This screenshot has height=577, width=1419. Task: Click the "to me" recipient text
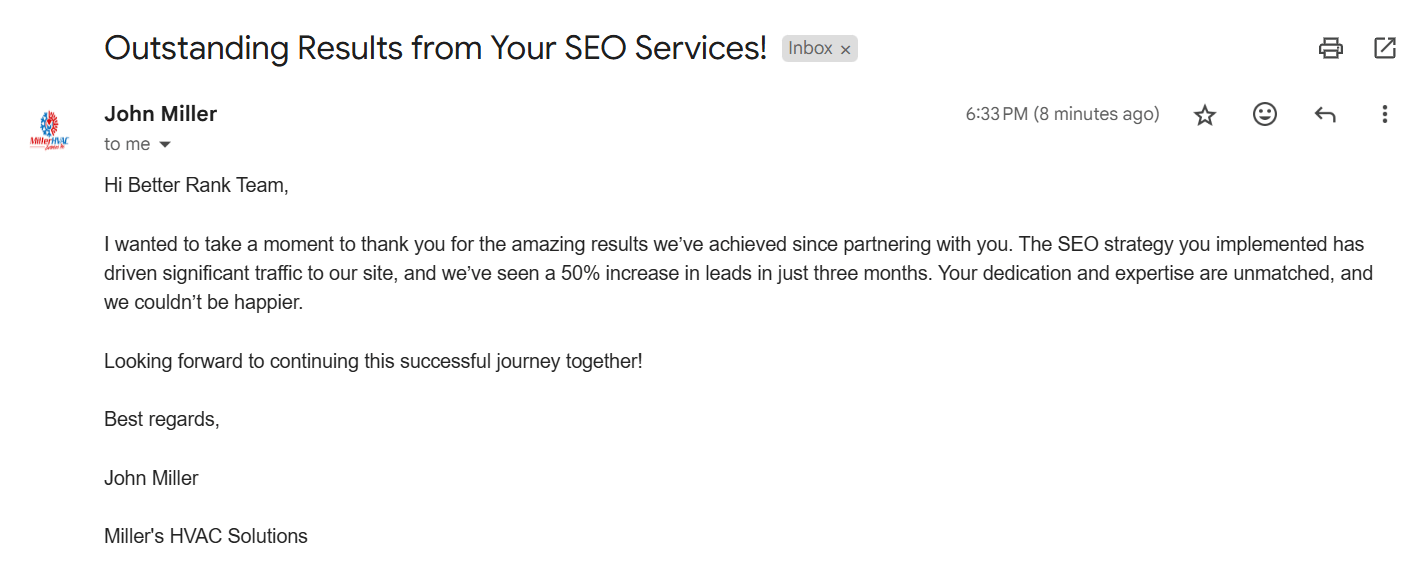click(127, 145)
